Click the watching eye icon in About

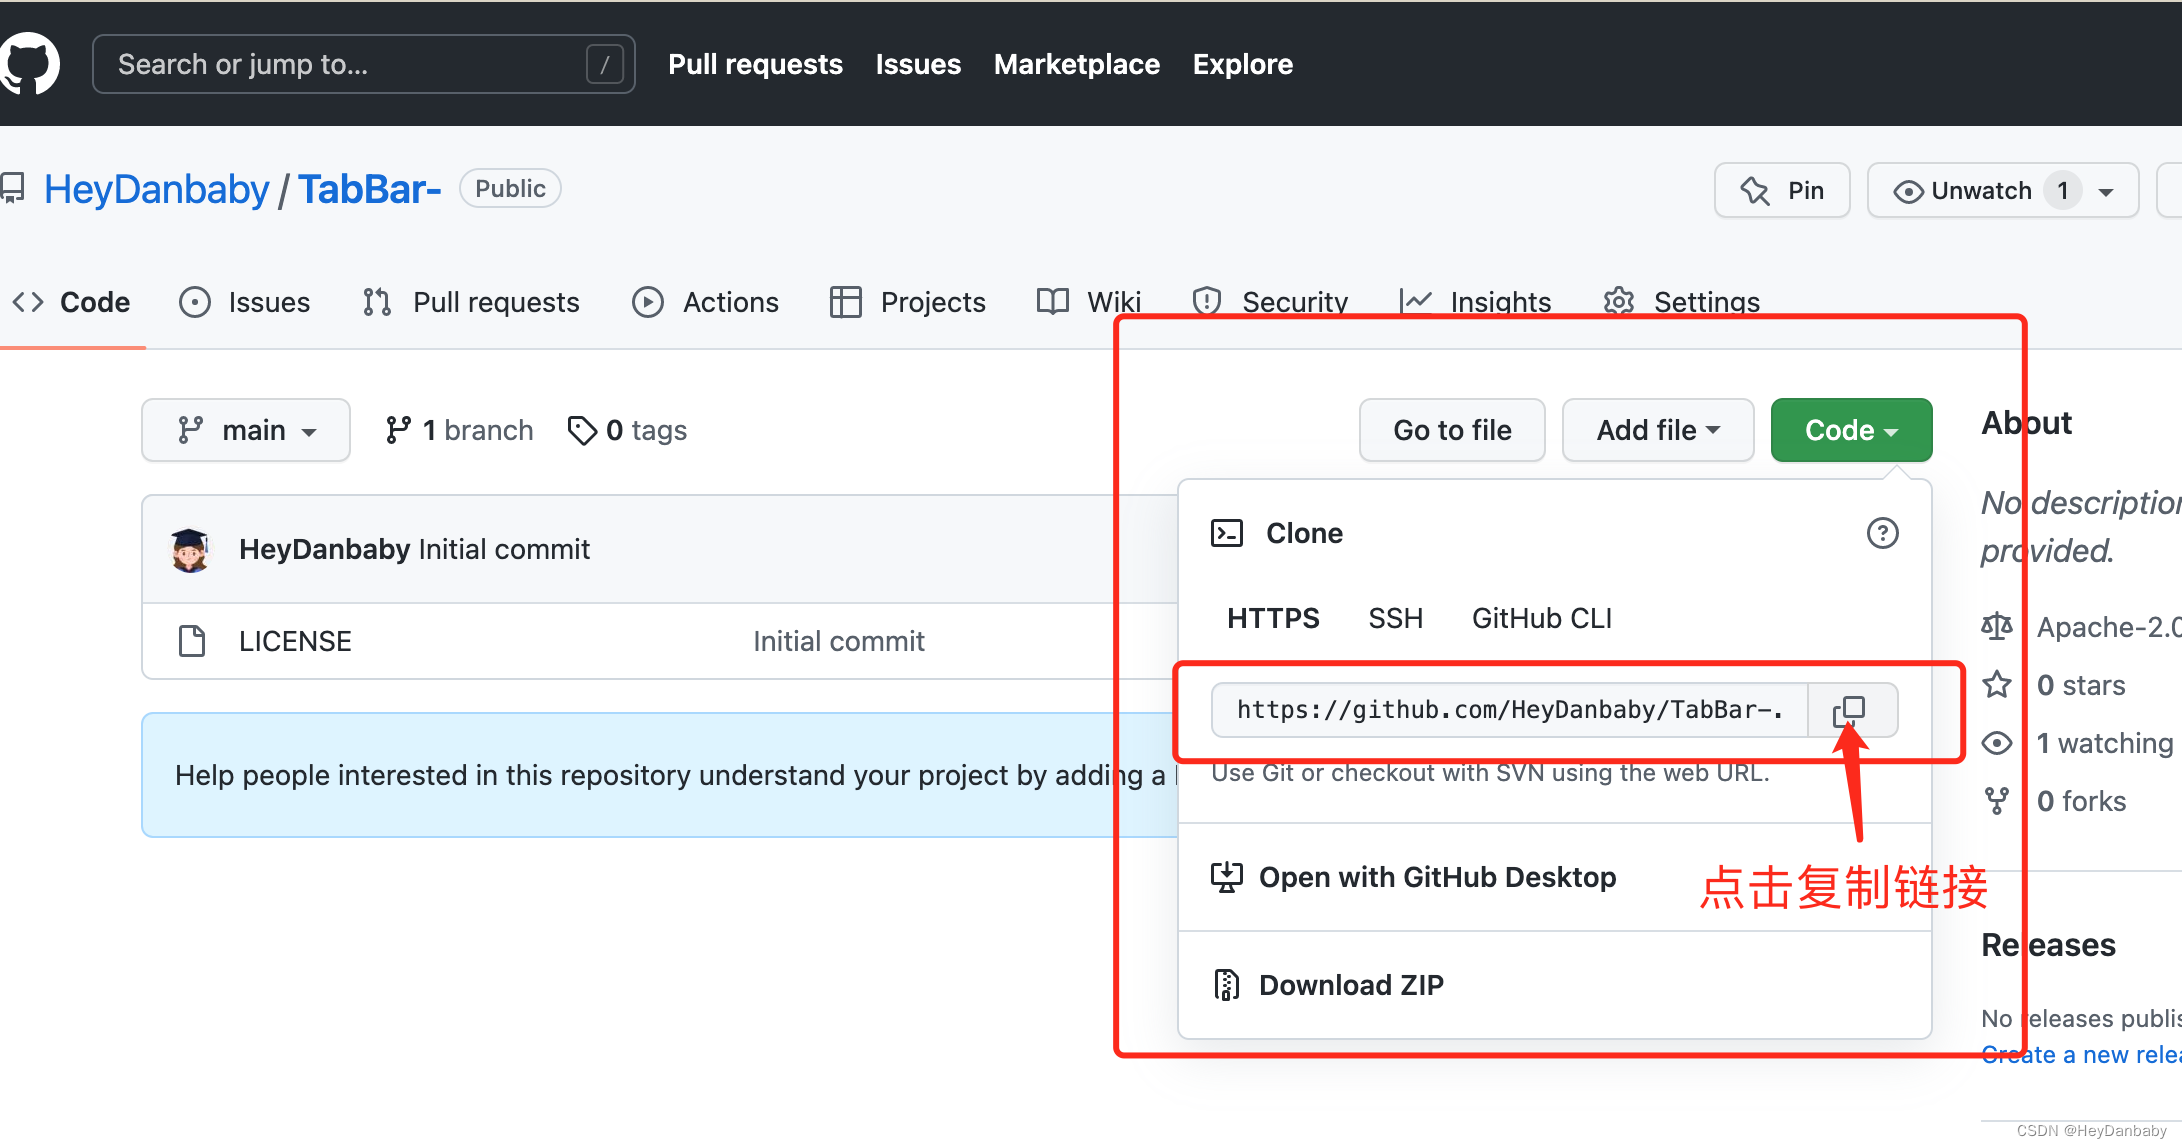tap(1997, 743)
